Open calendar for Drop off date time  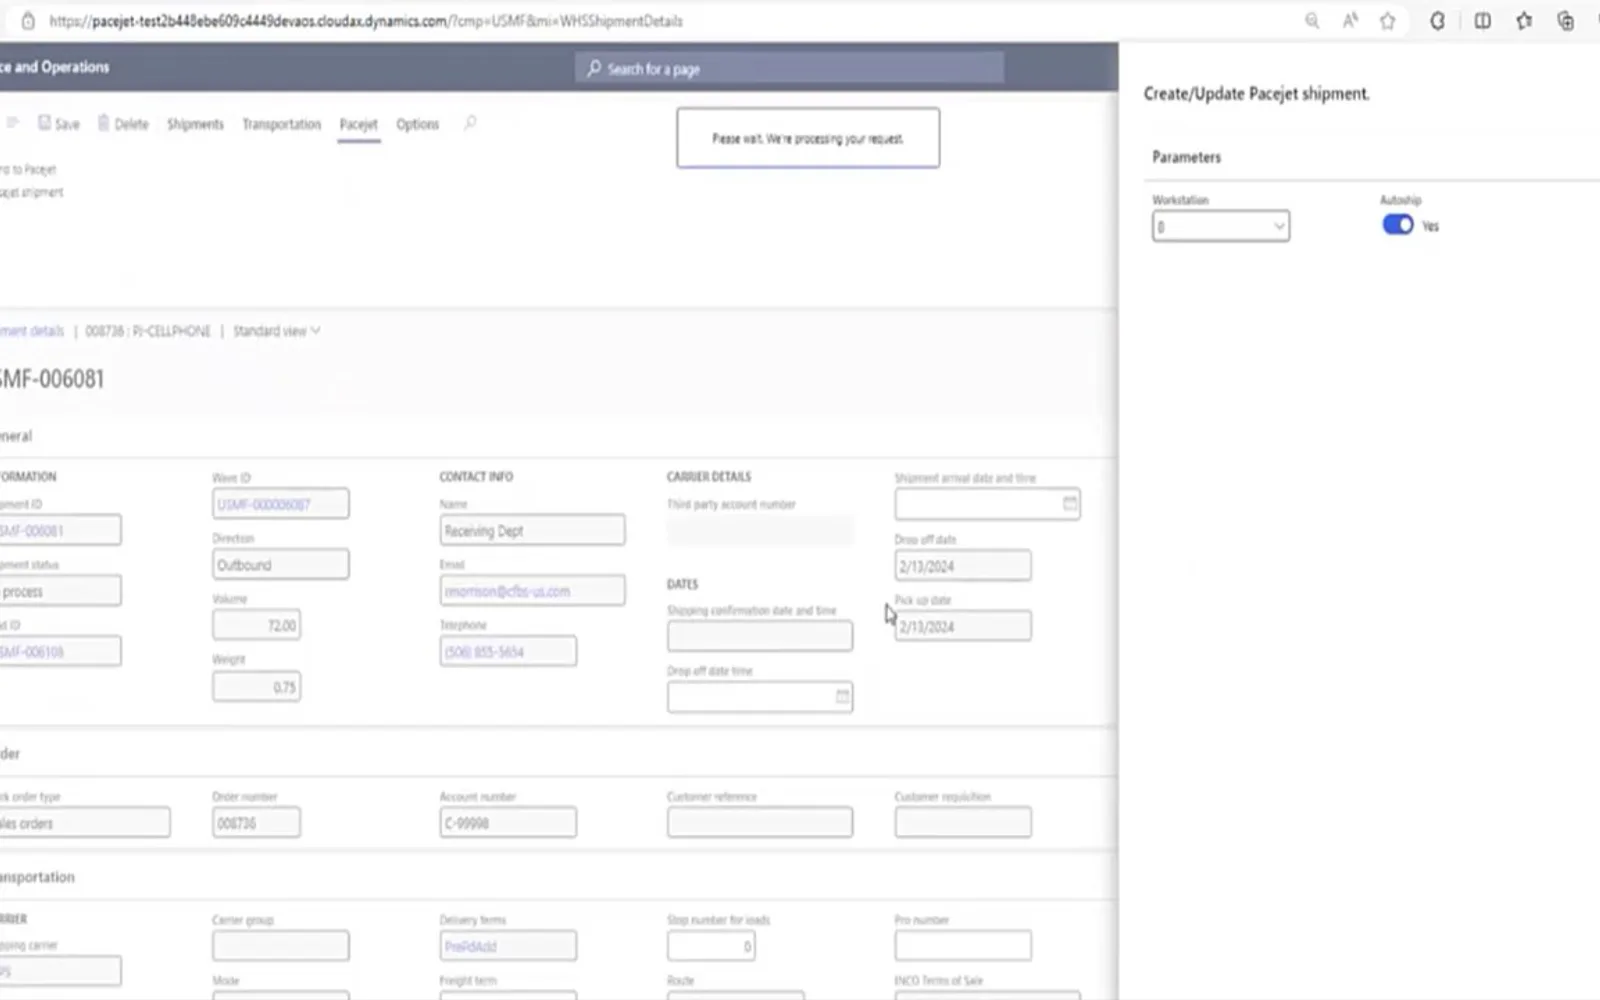click(842, 697)
